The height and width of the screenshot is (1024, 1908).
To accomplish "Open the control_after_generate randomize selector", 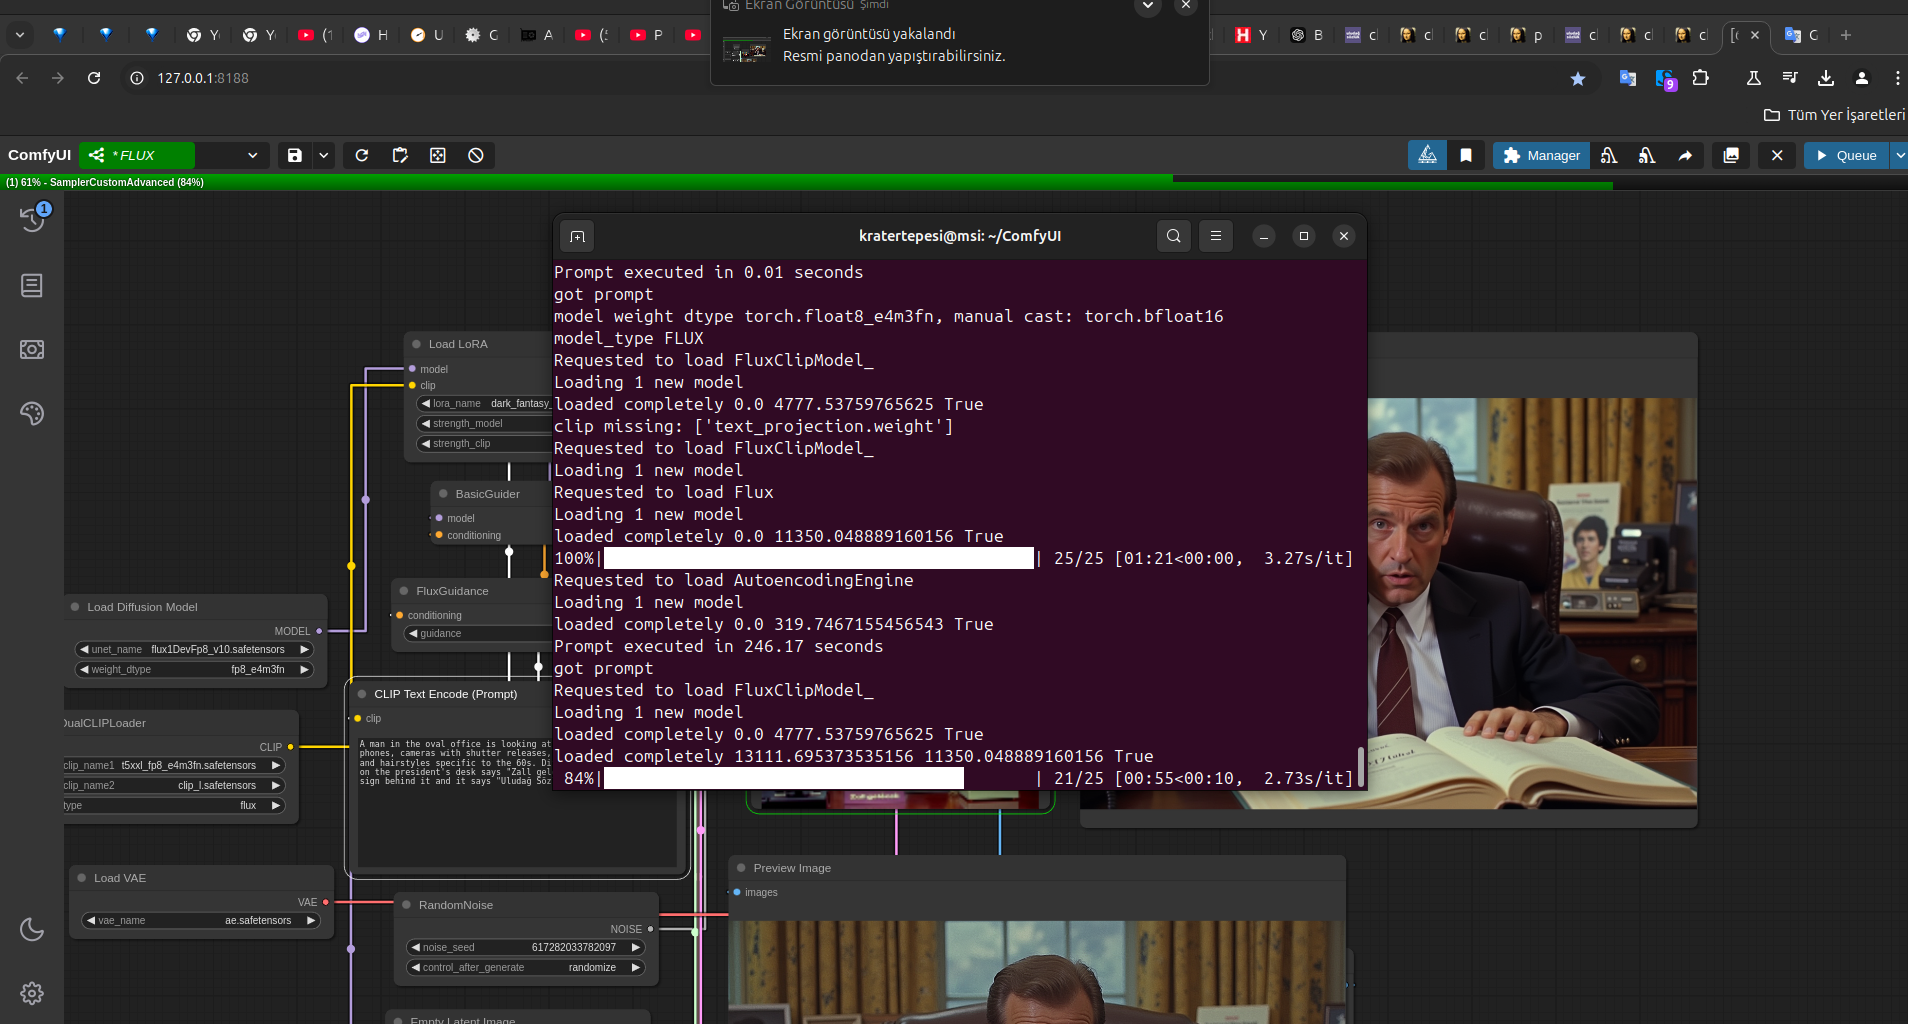I will pos(526,967).
